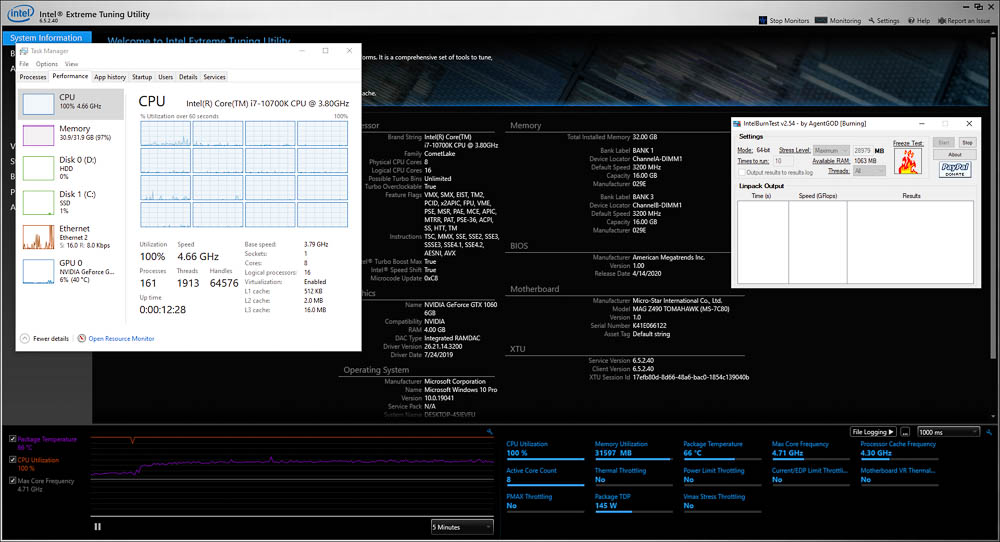Open Stress Level Maximum dropdown

831,150
